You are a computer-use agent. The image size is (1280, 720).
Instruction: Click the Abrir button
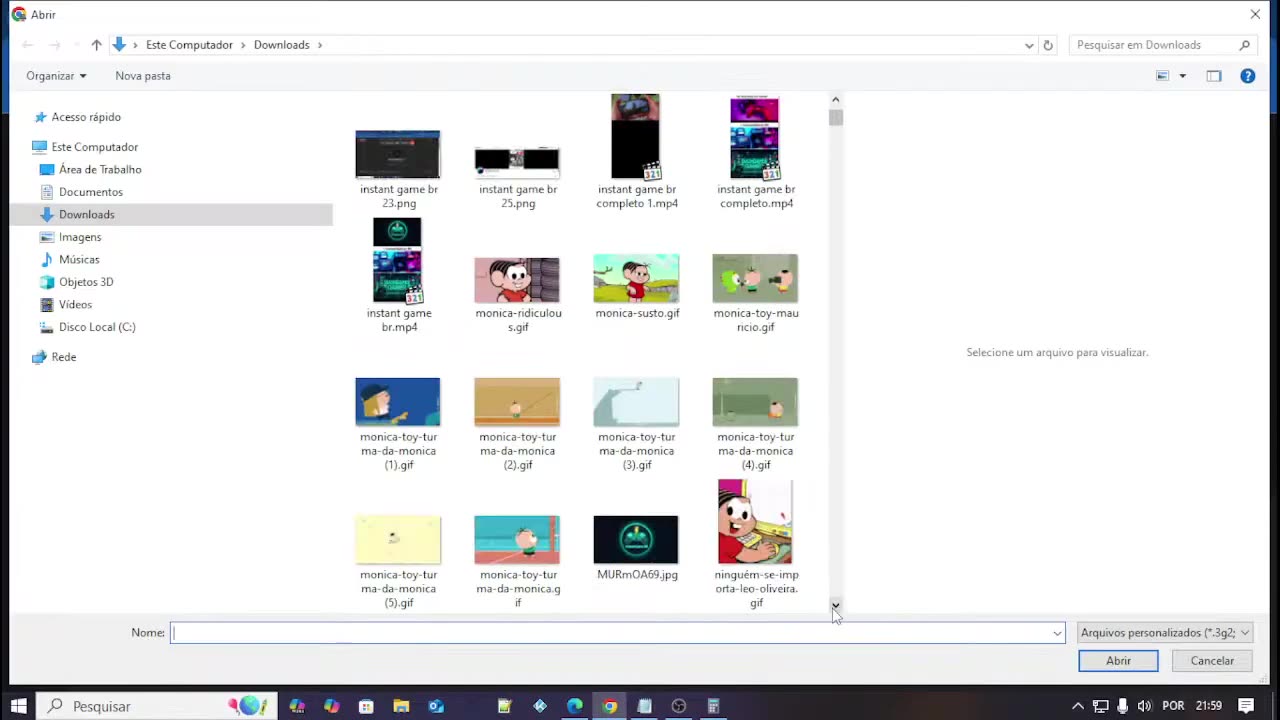pyautogui.click(x=1118, y=661)
